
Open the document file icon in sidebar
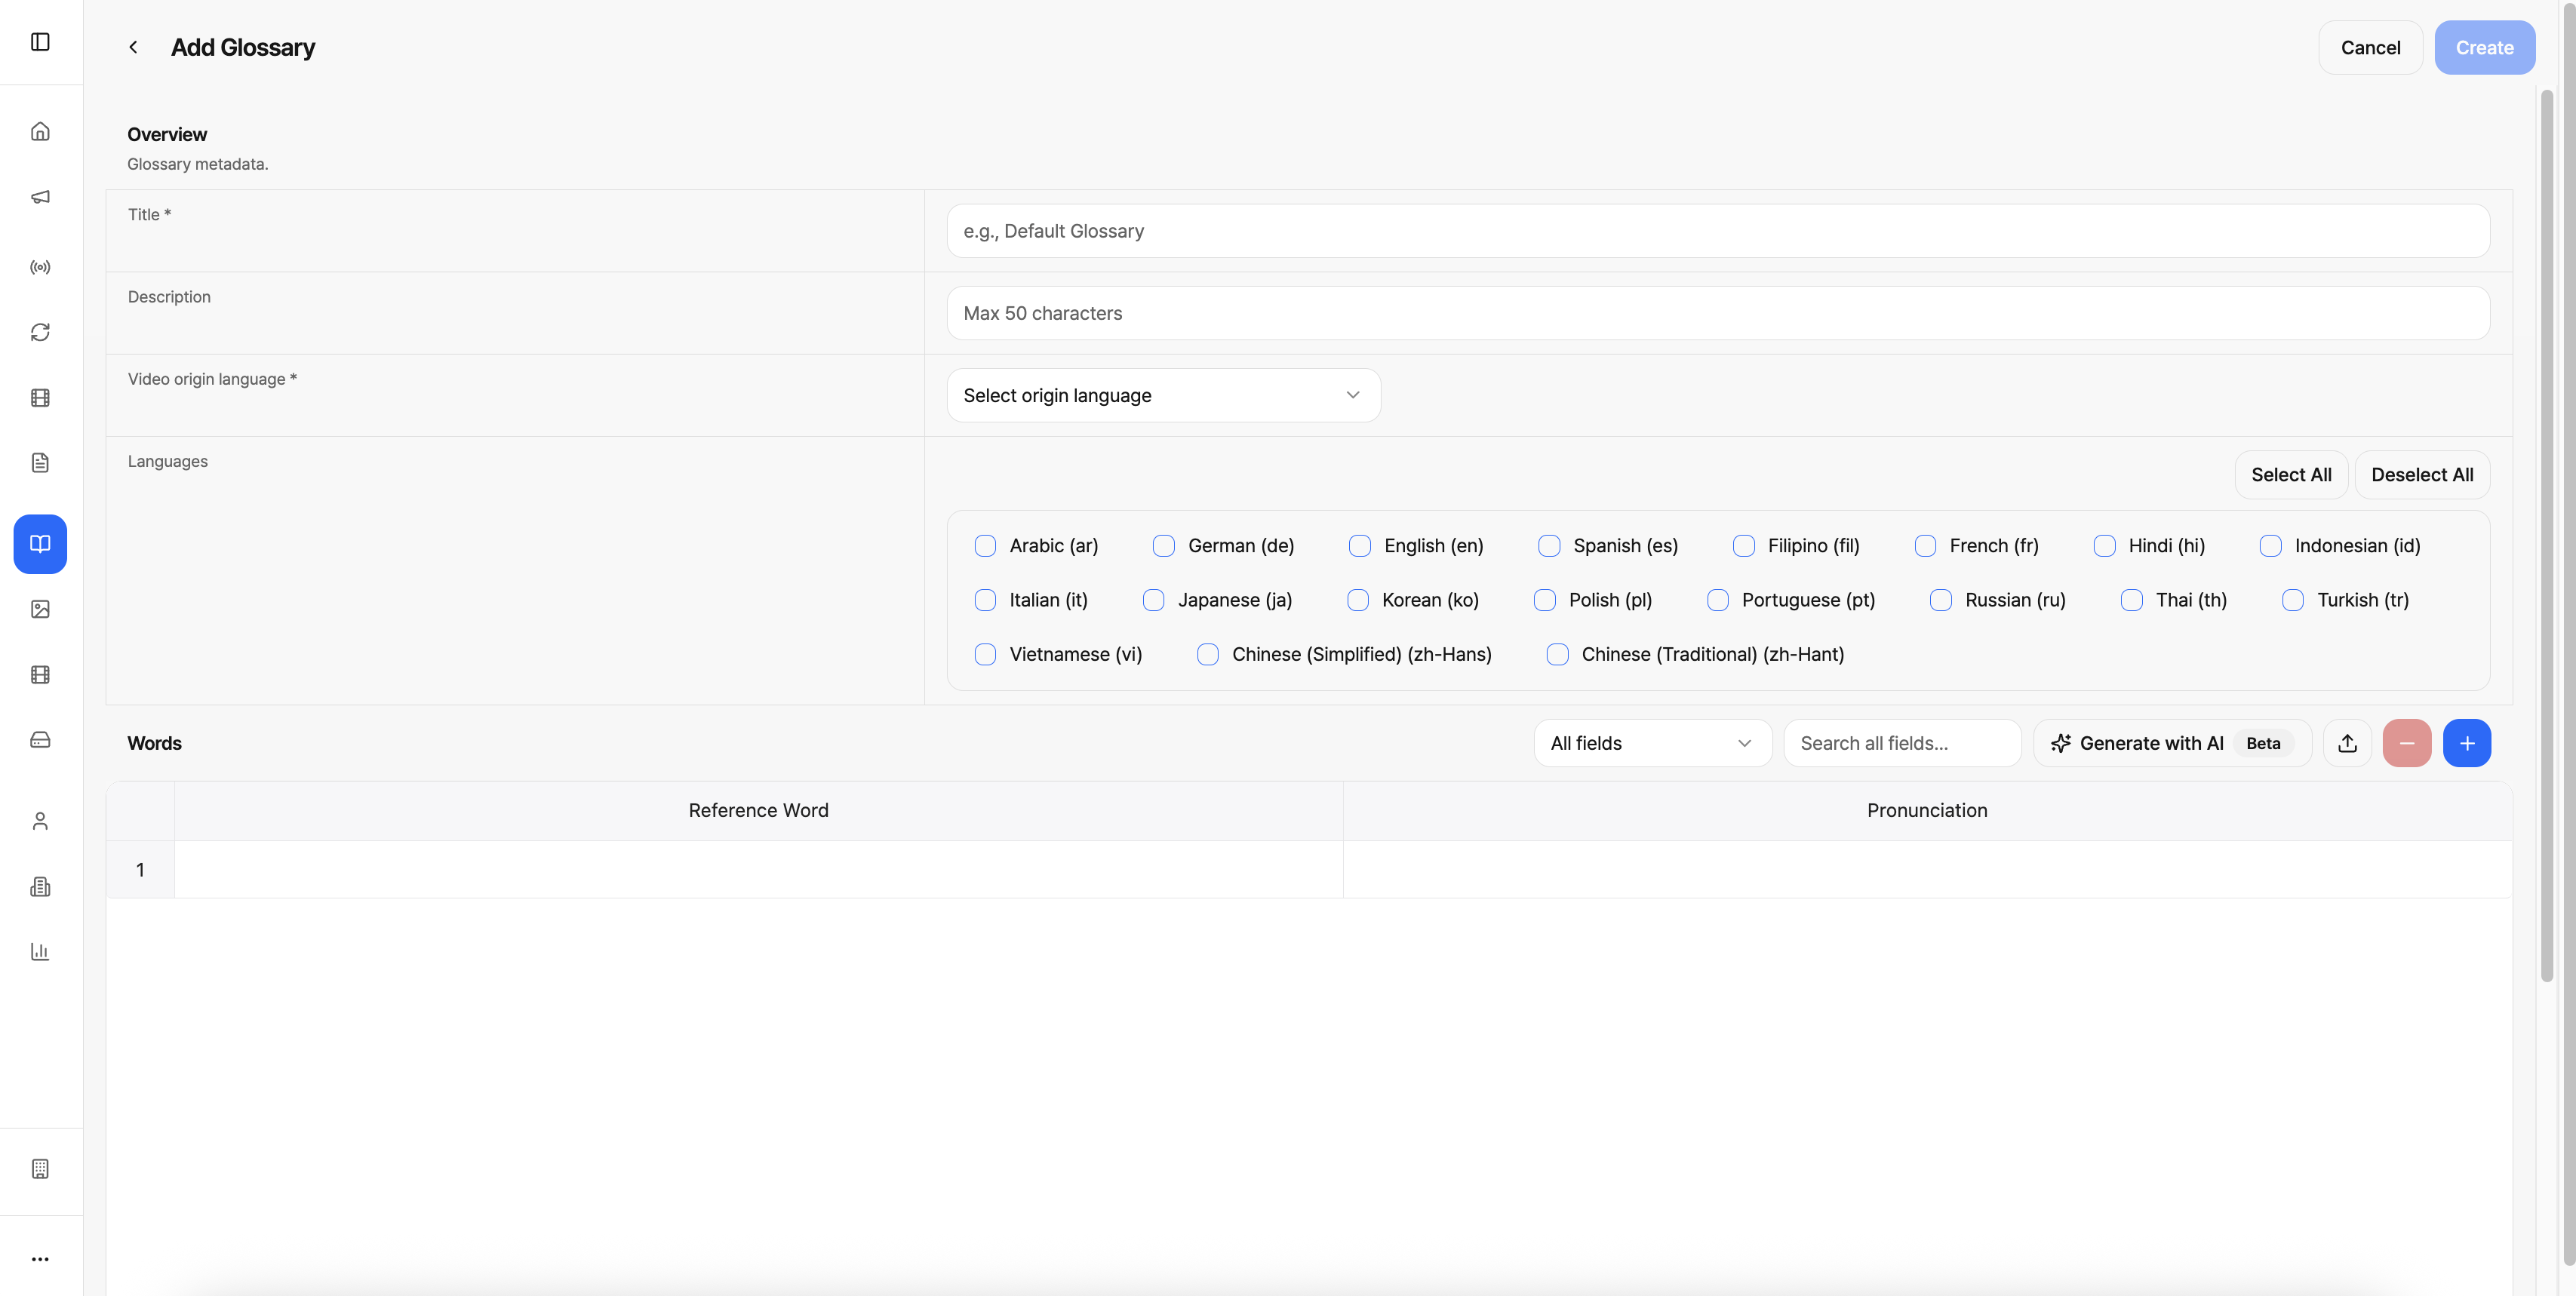coord(40,463)
